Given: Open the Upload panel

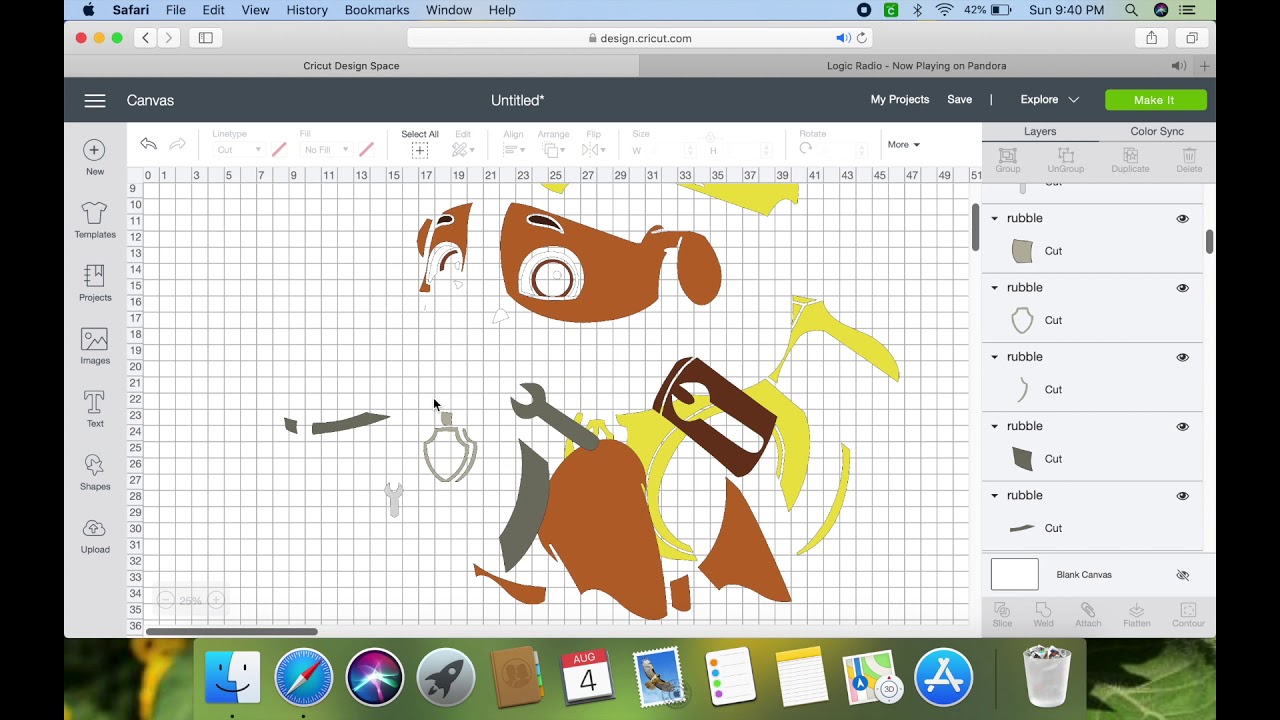Looking at the screenshot, I should (x=95, y=536).
